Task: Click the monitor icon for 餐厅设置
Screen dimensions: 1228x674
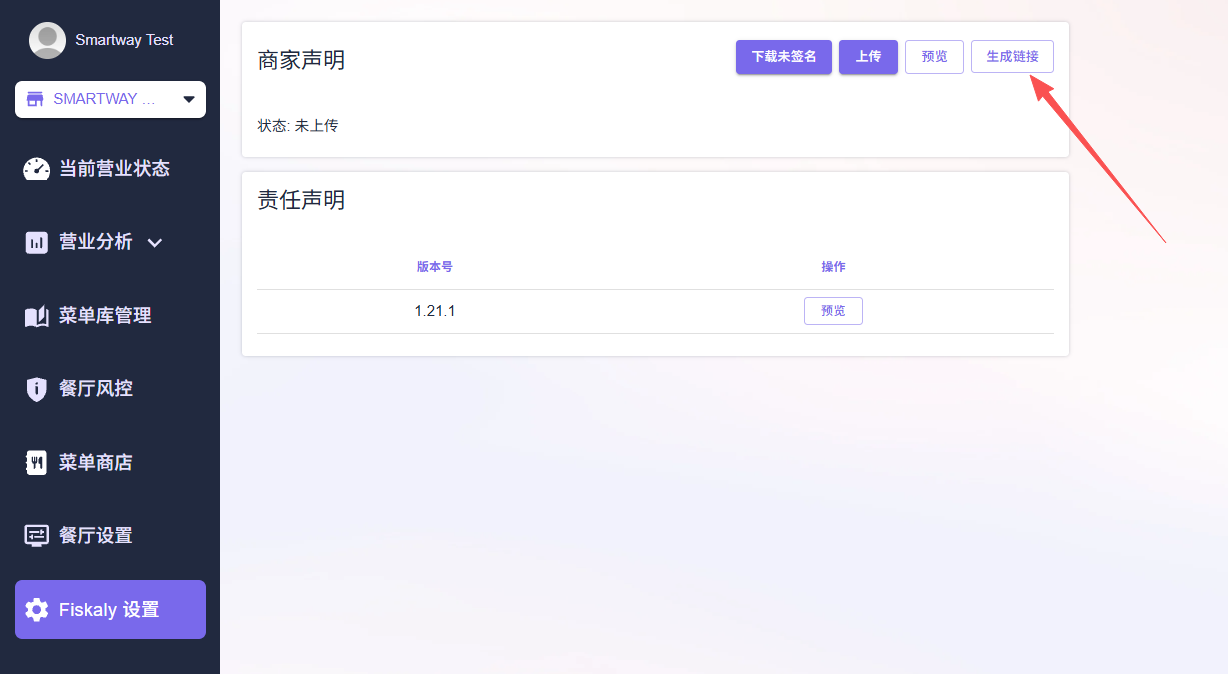Action: [37, 536]
